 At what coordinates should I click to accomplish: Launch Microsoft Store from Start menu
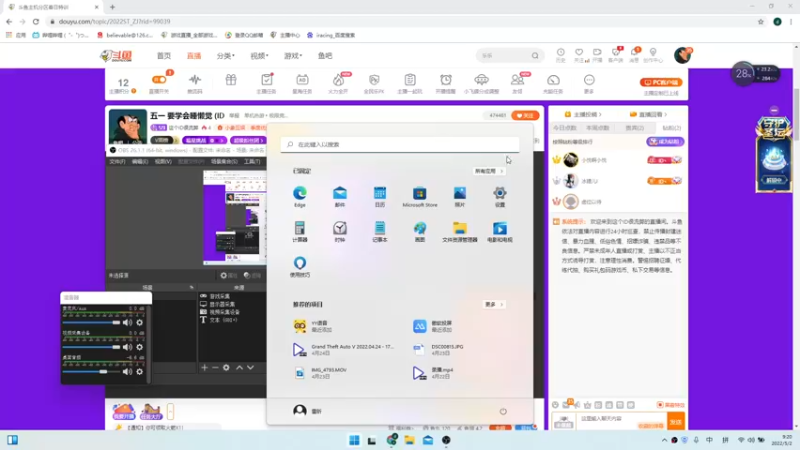coord(420,196)
